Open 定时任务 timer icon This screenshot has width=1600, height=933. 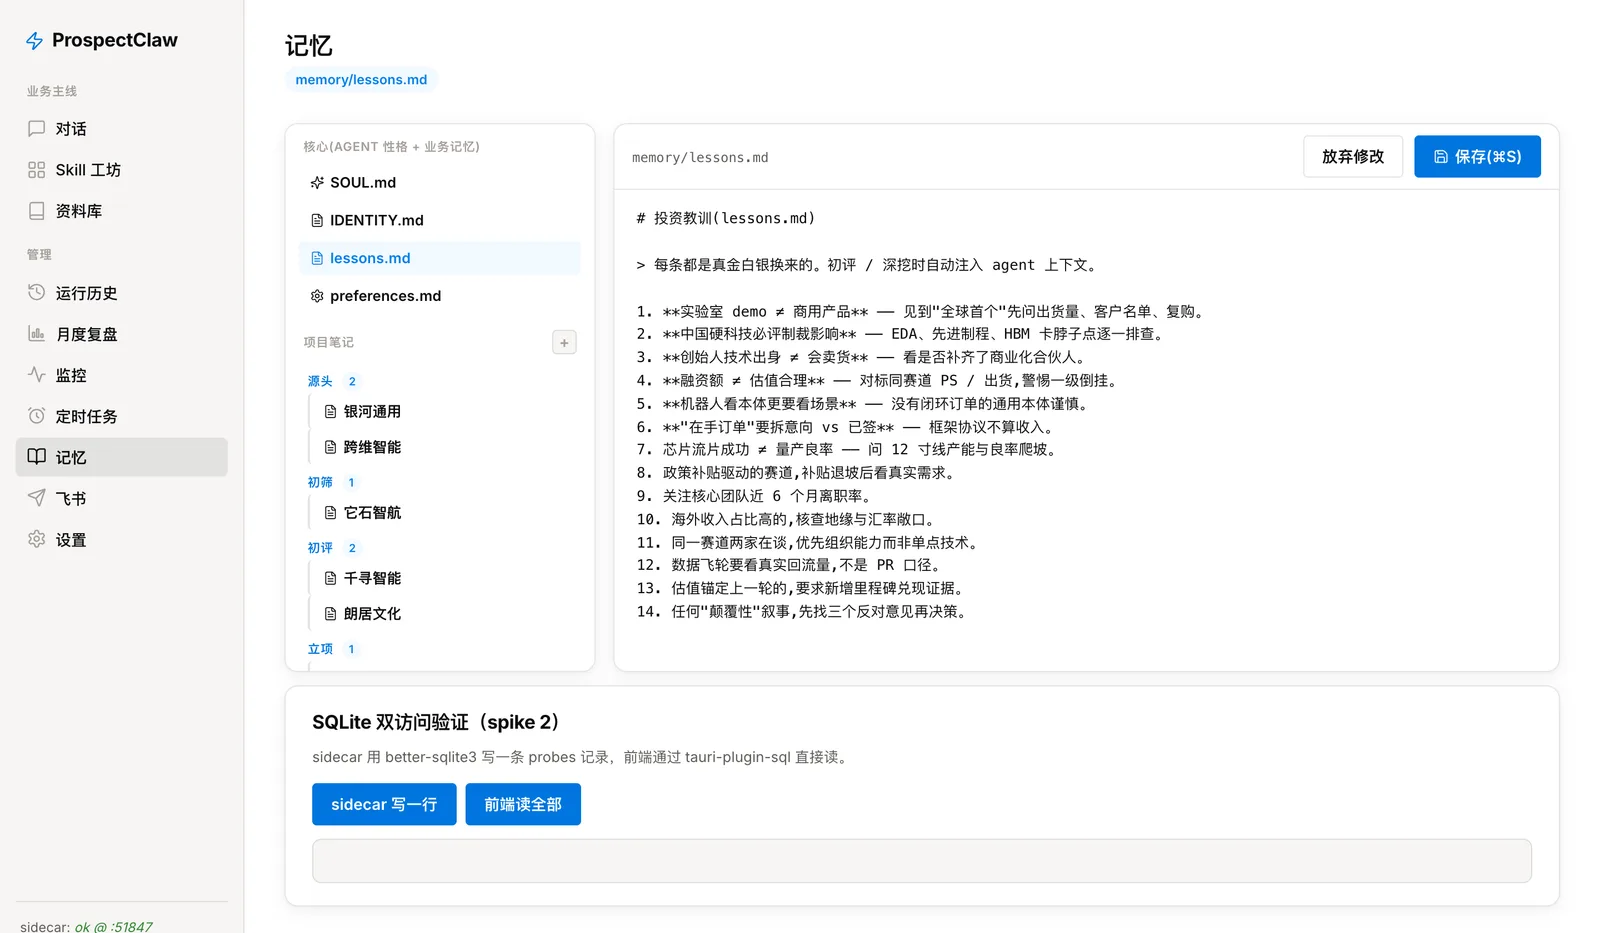point(37,416)
